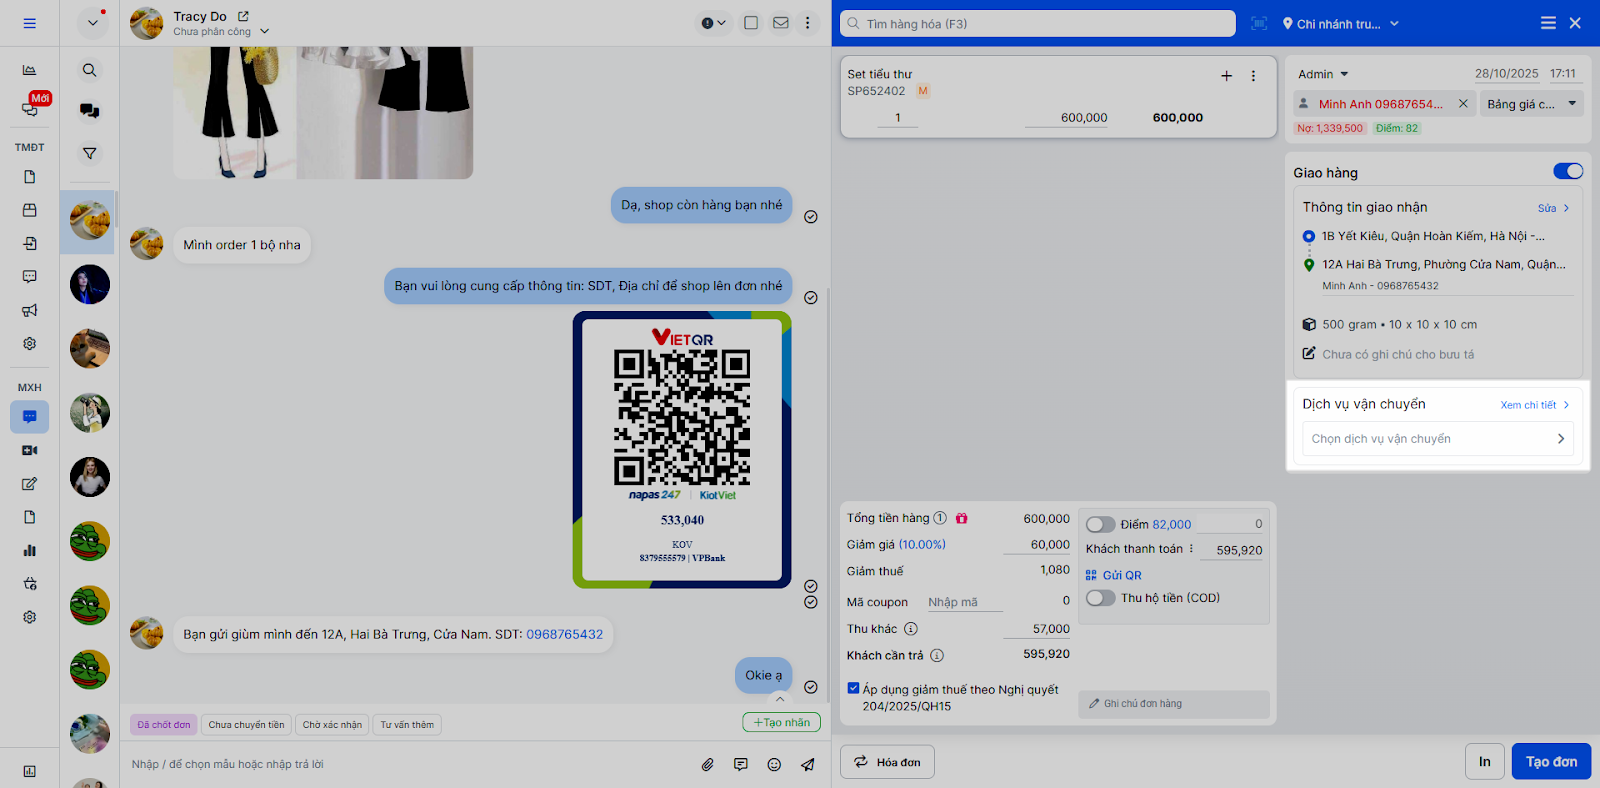Screen dimensions: 1600x788
Task: Open the conversation filter funnel icon
Action: [x=90, y=153]
